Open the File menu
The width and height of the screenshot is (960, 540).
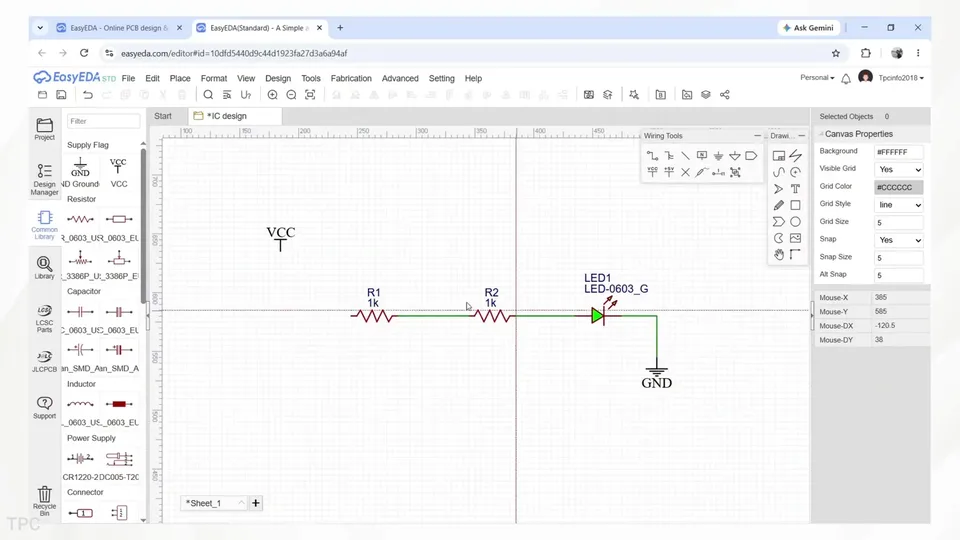coord(128,78)
